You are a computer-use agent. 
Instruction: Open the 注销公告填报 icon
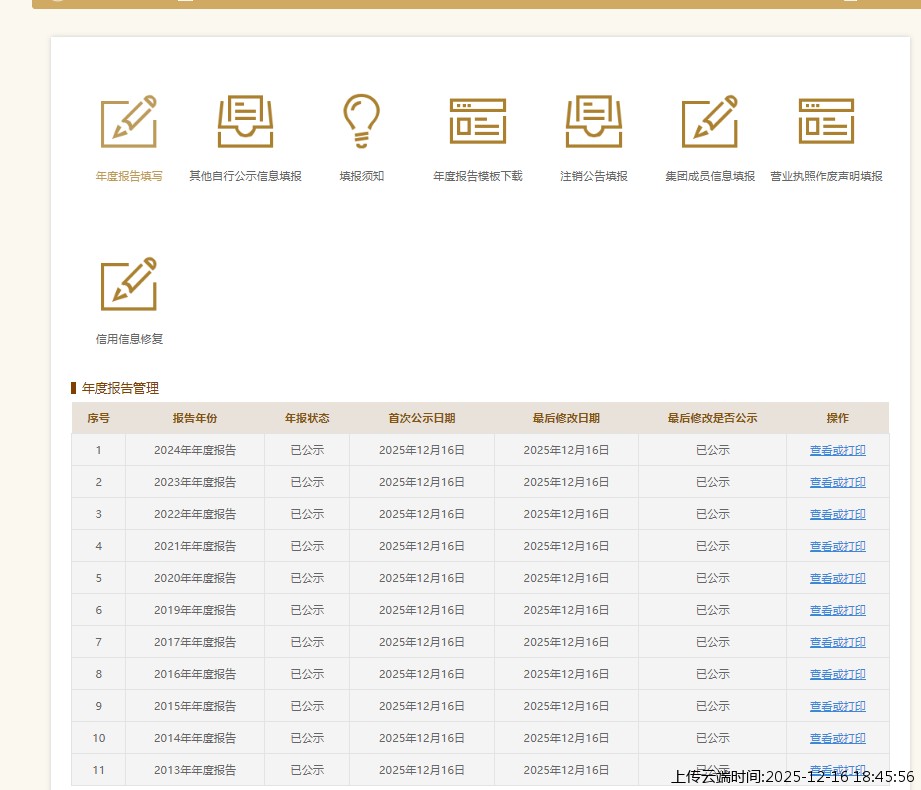point(594,122)
